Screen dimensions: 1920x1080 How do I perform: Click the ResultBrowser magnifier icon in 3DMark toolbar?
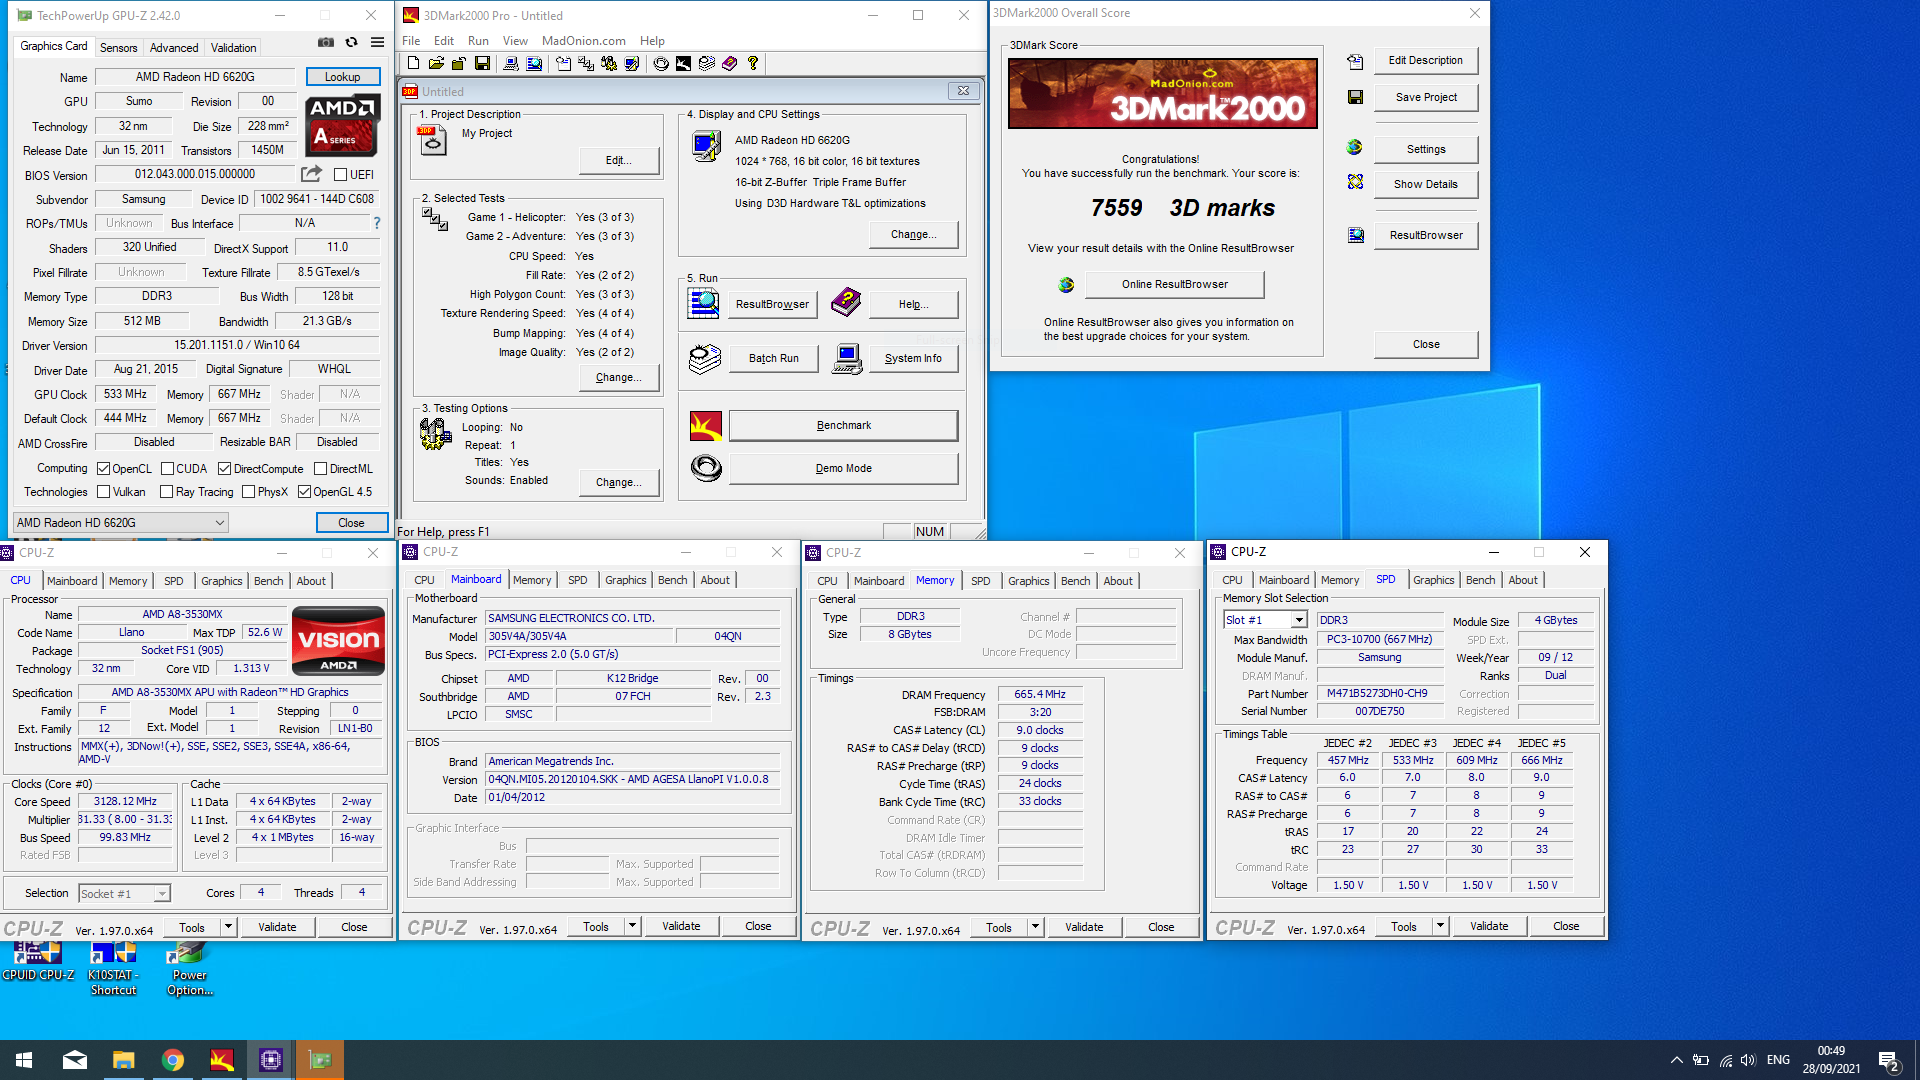pyautogui.click(x=534, y=64)
